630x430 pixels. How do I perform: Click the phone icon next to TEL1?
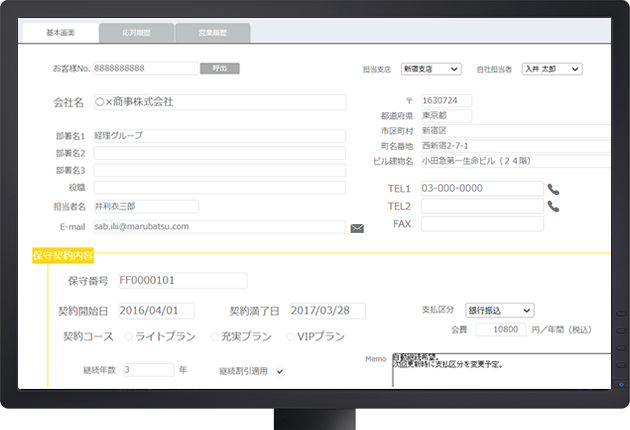553,188
